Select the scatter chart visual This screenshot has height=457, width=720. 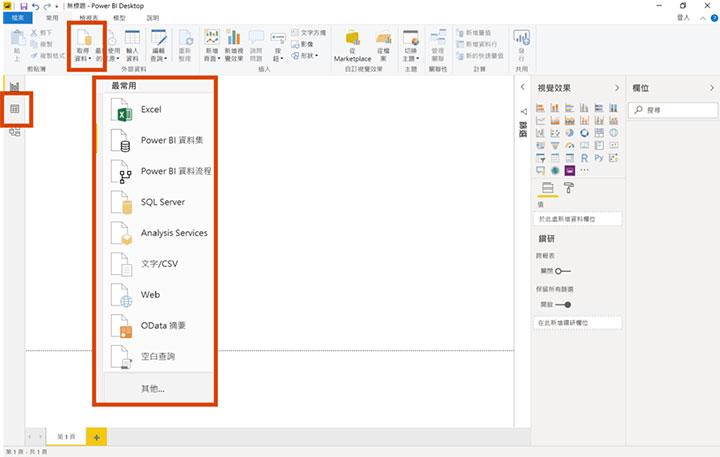555,133
